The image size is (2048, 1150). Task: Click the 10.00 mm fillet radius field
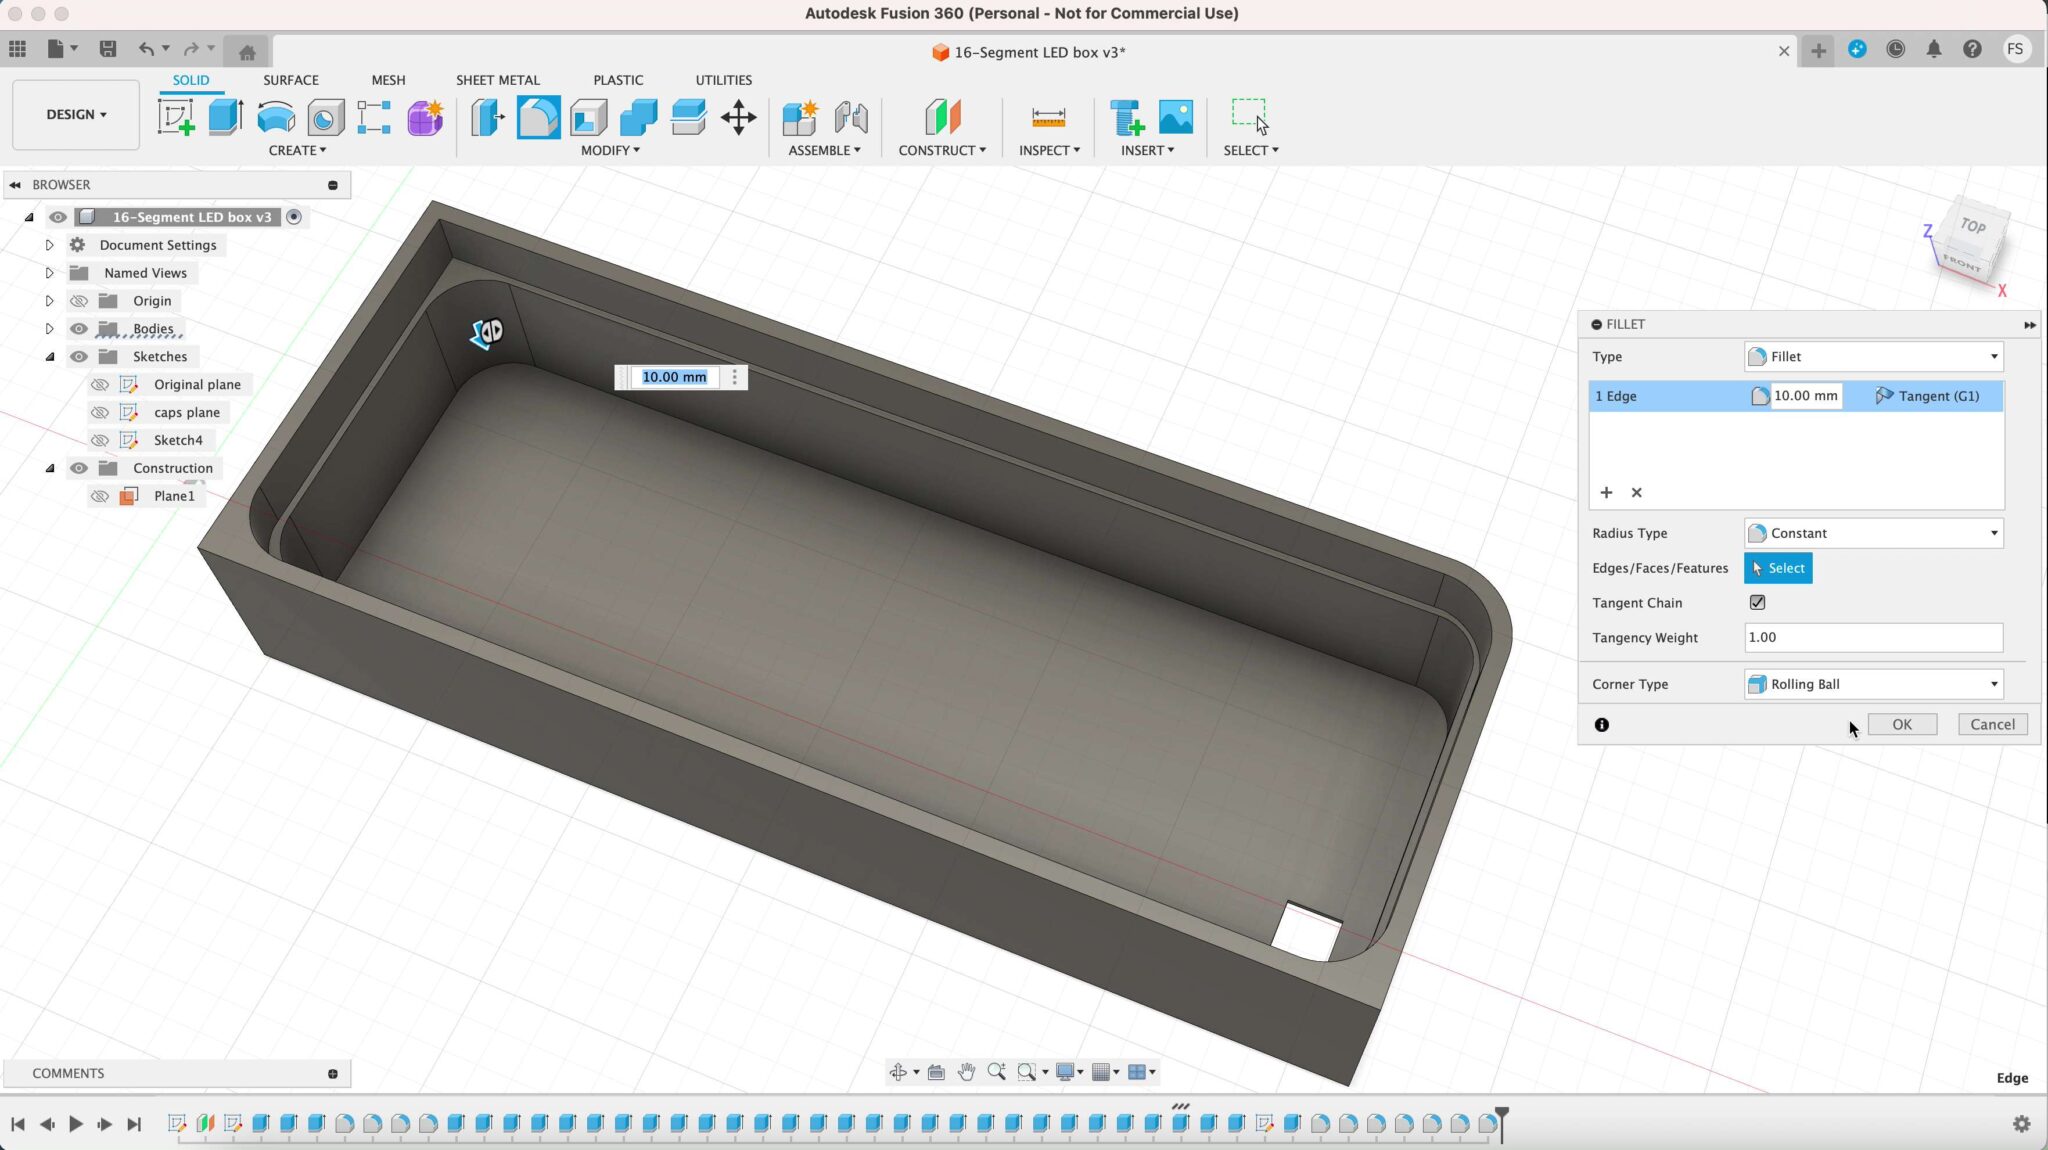pyautogui.click(x=1805, y=396)
